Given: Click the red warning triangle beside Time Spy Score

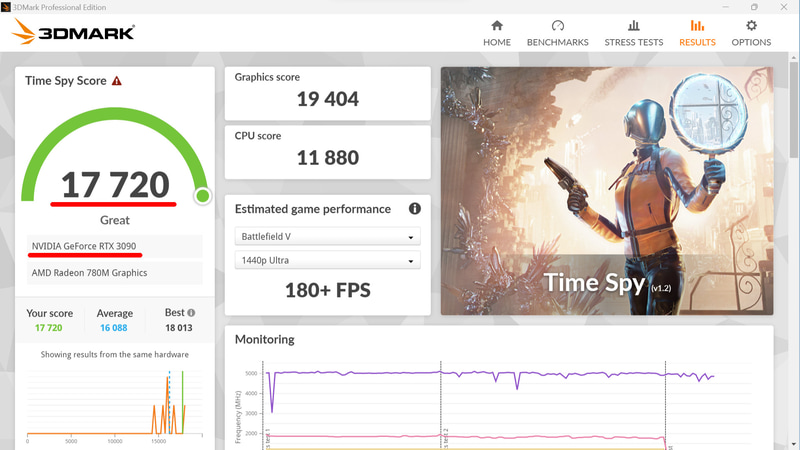Looking at the screenshot, I should pos(117,81).
